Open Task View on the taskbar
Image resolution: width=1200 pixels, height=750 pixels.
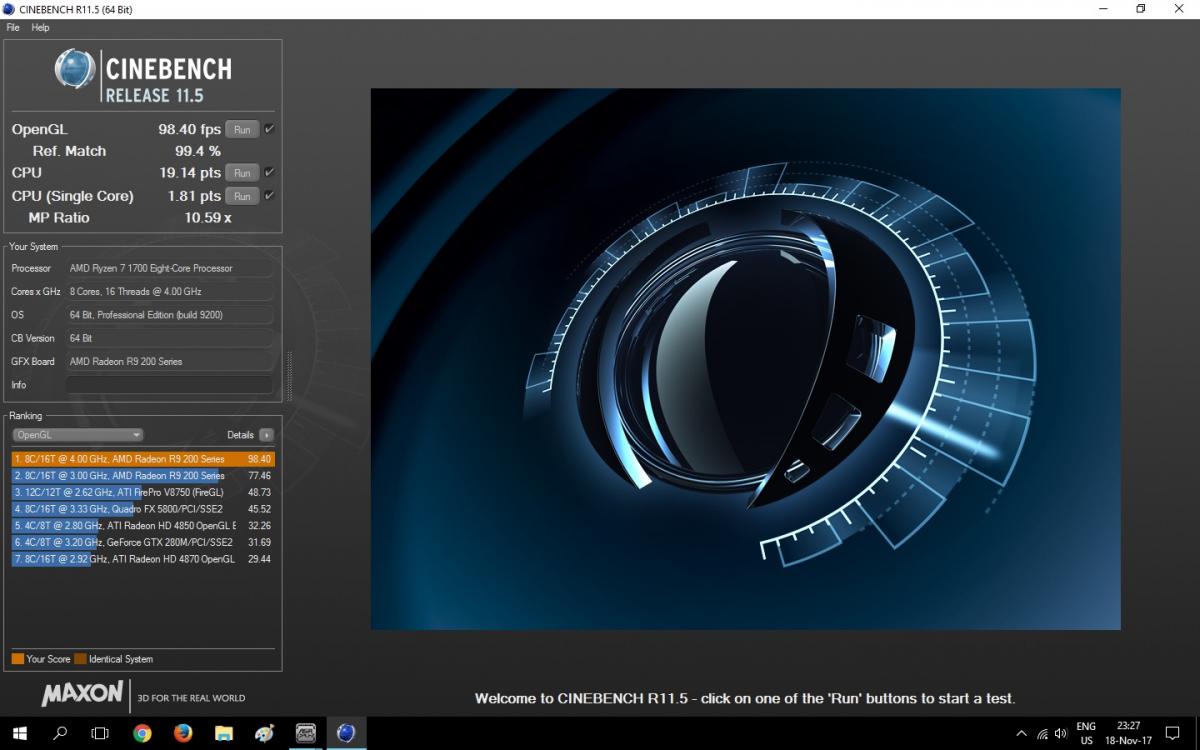[x=100, y=733]
